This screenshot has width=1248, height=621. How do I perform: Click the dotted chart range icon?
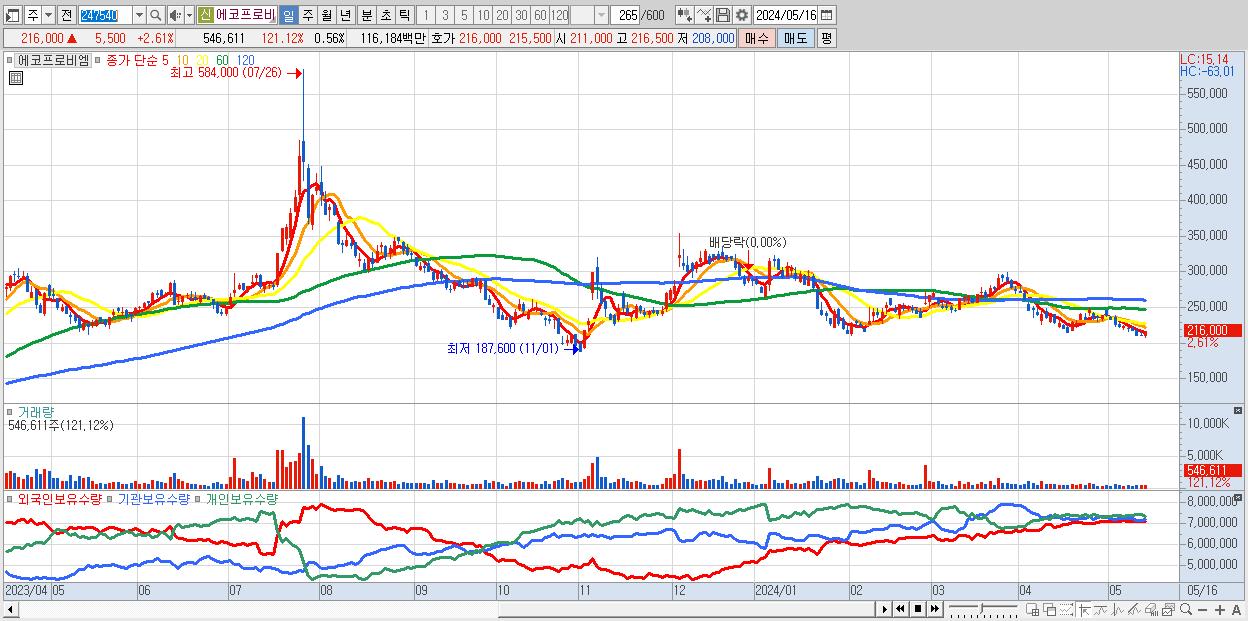(x=1066, y=609)
